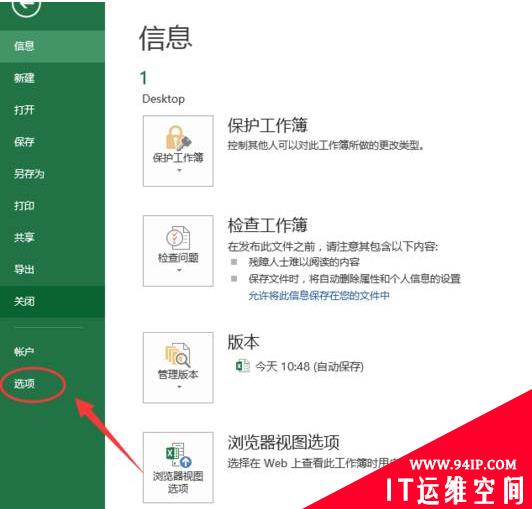Click the checklist 检查问题 icon
This screenshot has width=532, height=509.
click(x=178, y=238)
